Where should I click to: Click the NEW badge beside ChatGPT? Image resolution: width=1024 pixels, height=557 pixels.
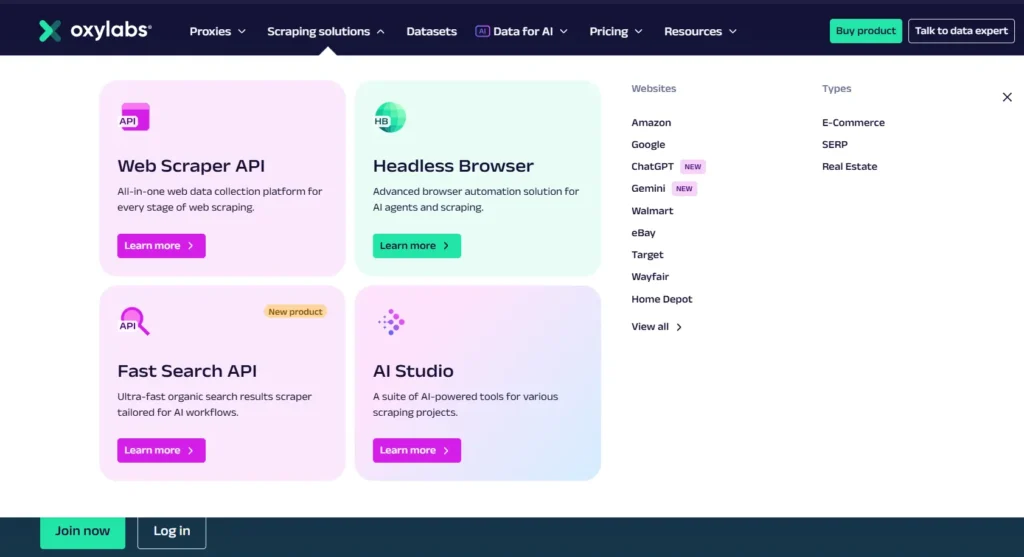[x=693, y=167]
